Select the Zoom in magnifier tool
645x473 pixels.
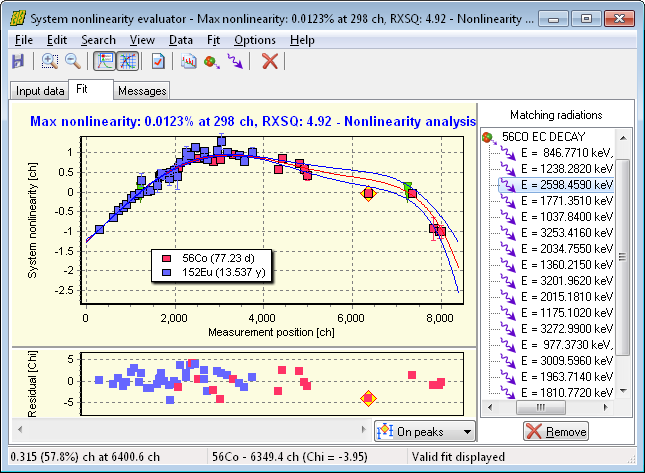click(50, 62)
